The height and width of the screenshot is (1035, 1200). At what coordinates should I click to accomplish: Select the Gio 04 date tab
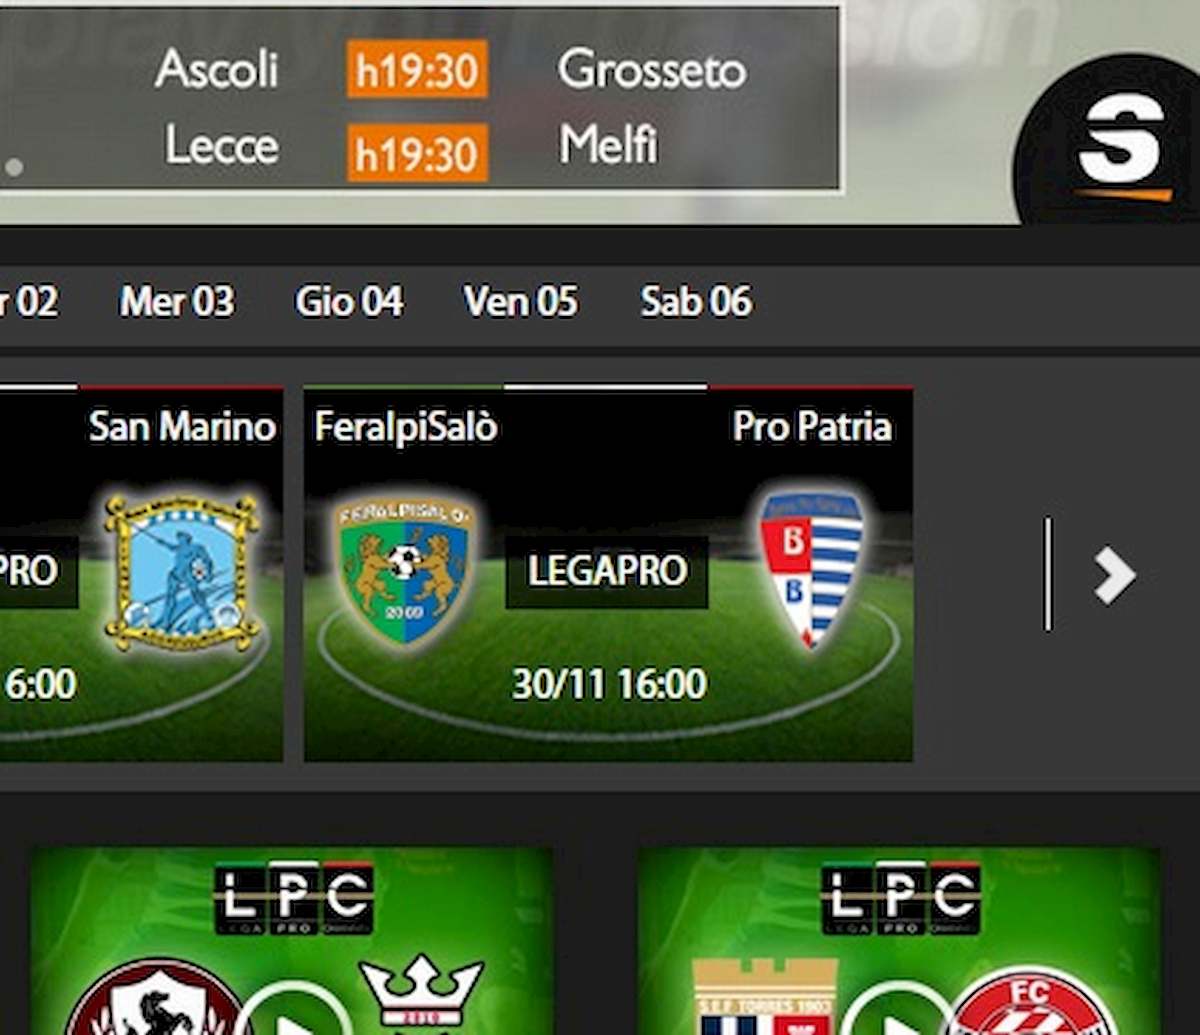pyautogui.click(x=349, y=301)
